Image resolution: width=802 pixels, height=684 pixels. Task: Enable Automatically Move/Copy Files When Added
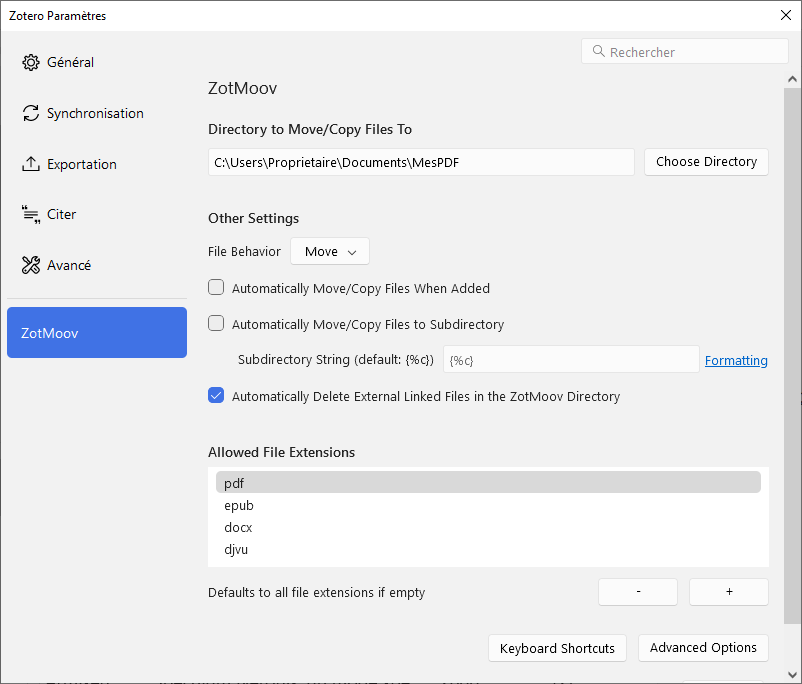(216, 288)
